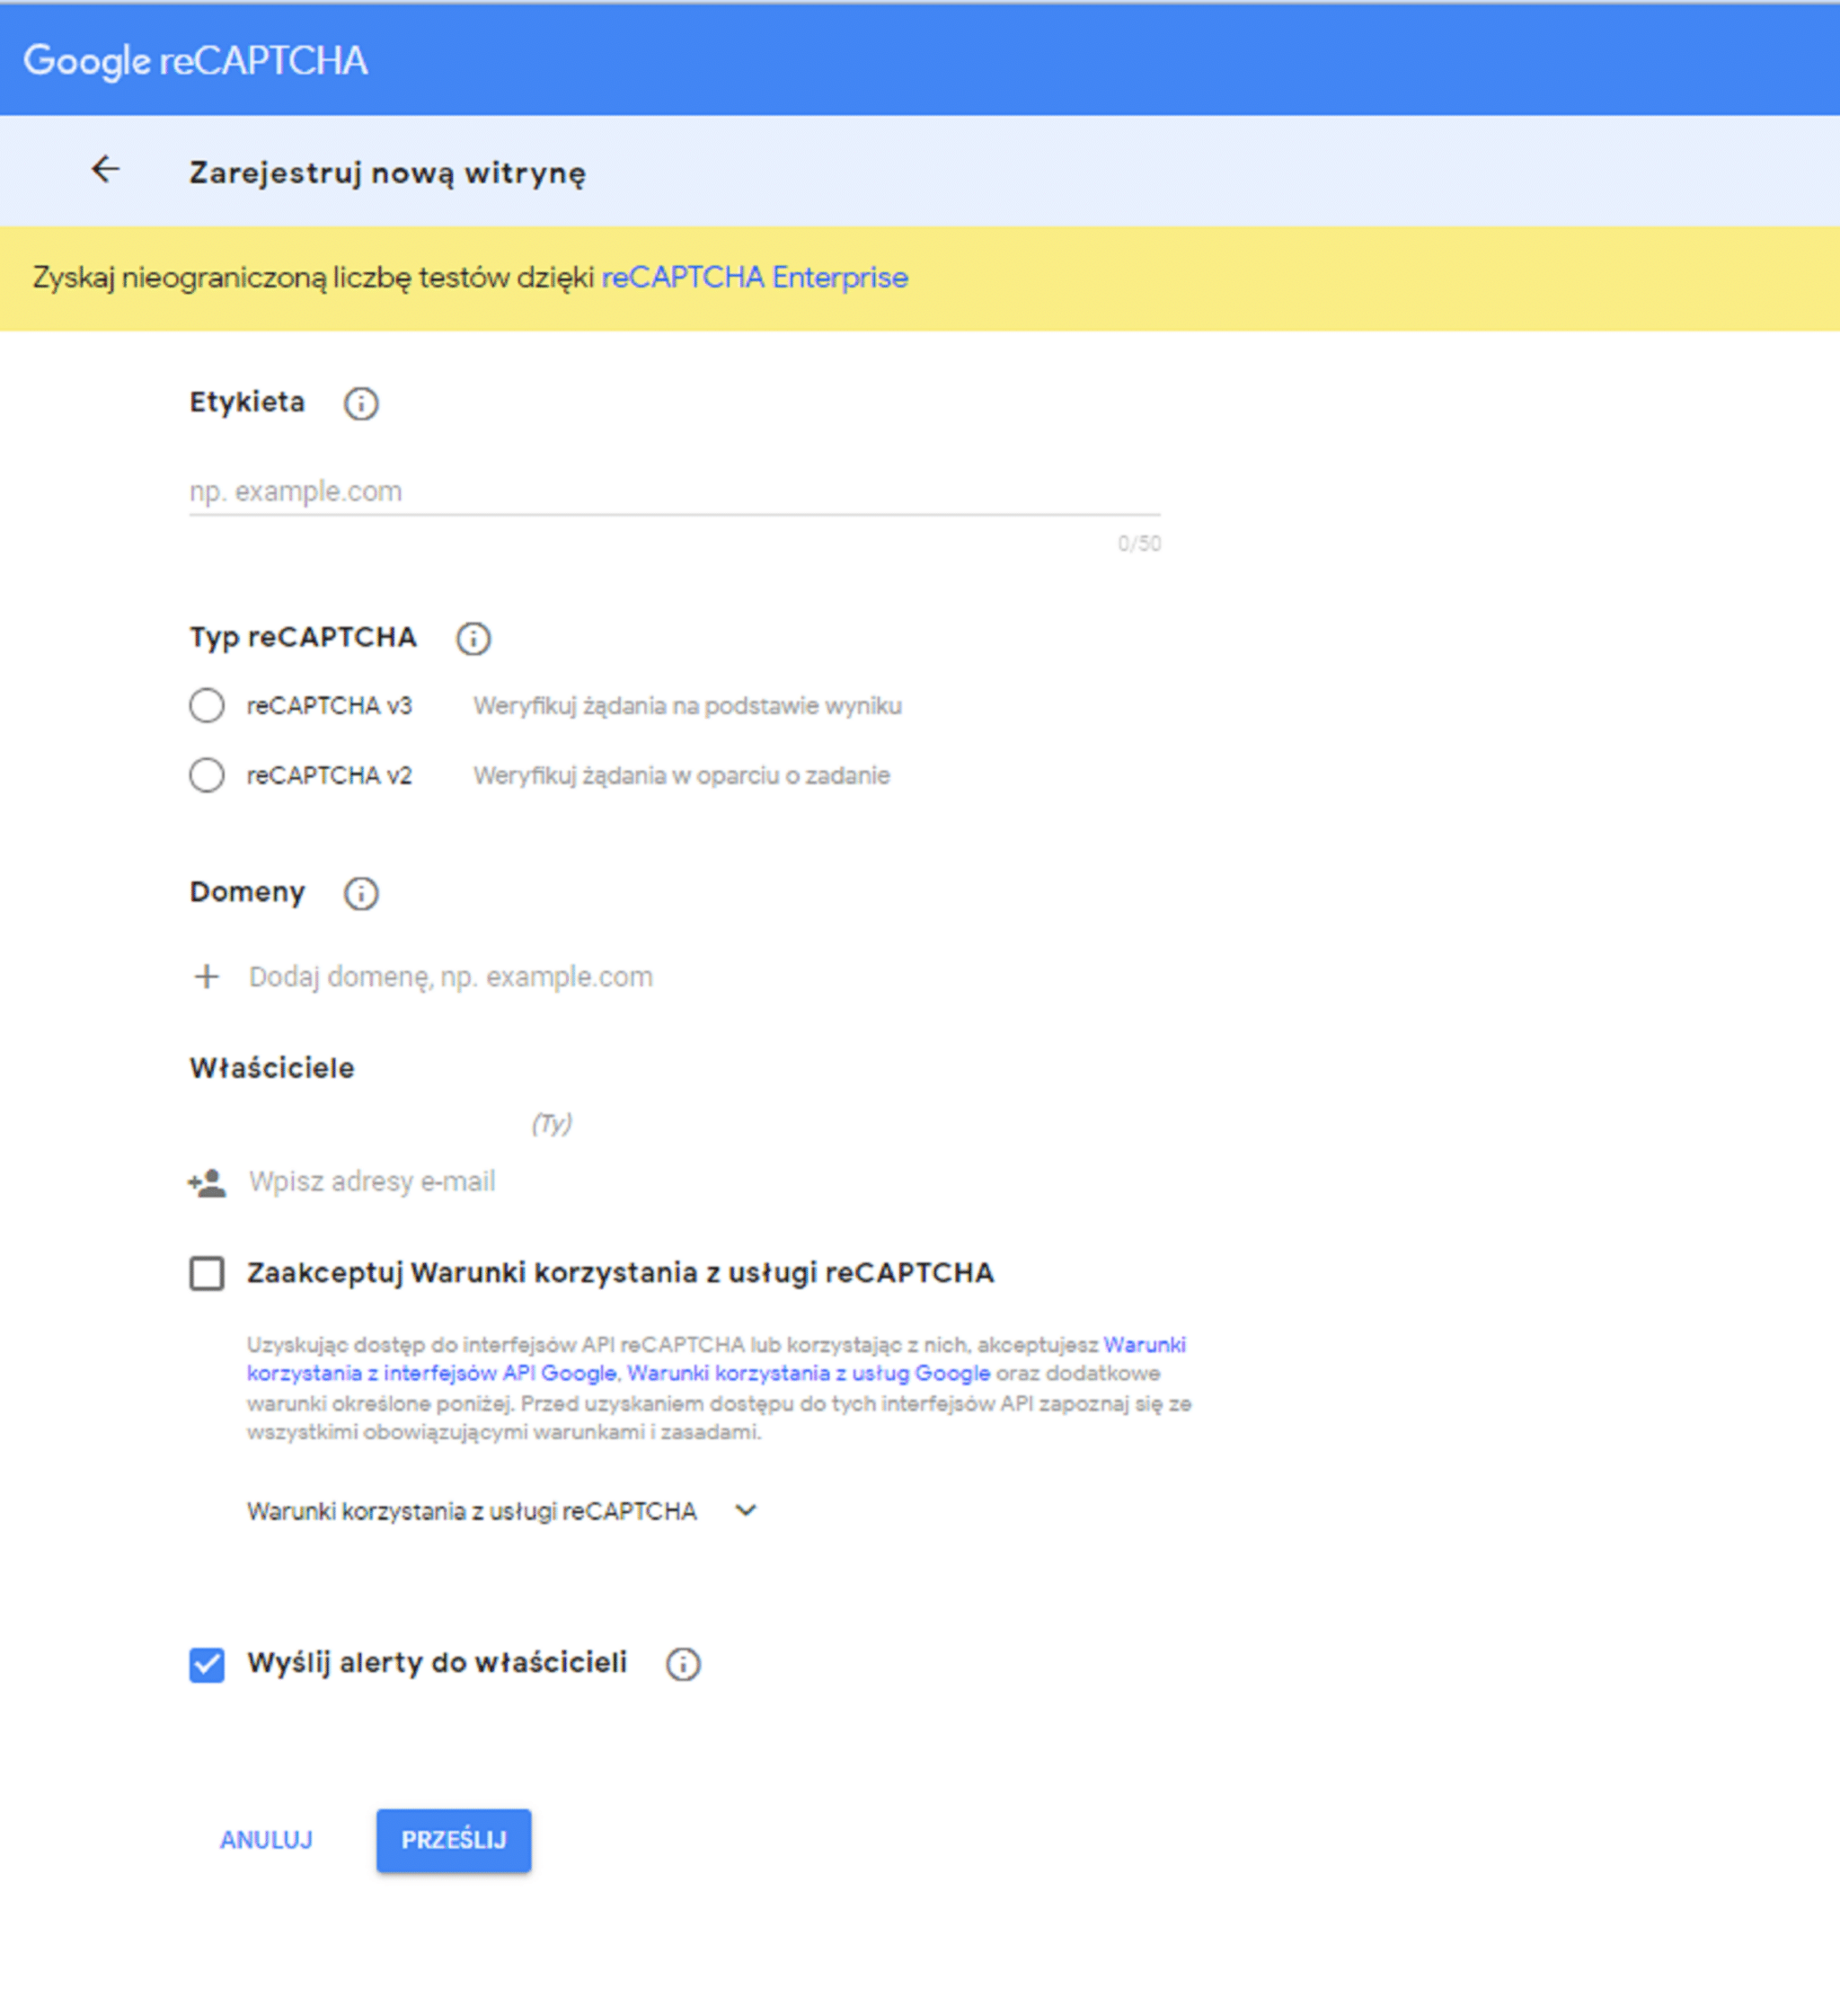This screenshot has height=2016, width=1840.
Task: Click the PRZEŚLIJ button
Action: 454,1840
